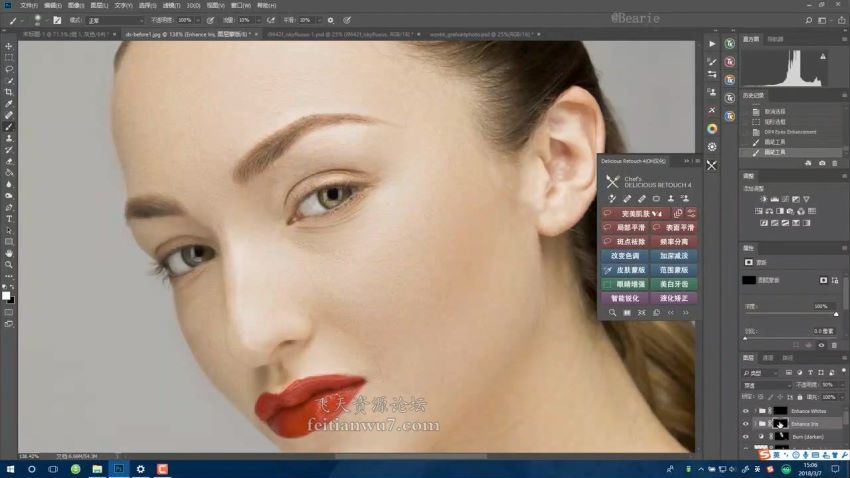Open brush blend mode dropdown
850x478 pixels.
(115, 20)
